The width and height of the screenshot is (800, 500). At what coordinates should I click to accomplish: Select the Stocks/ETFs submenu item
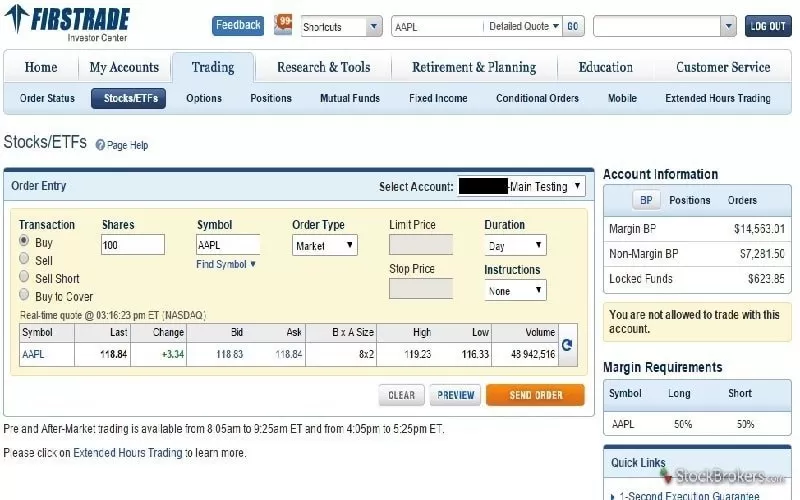coord(131,98)
